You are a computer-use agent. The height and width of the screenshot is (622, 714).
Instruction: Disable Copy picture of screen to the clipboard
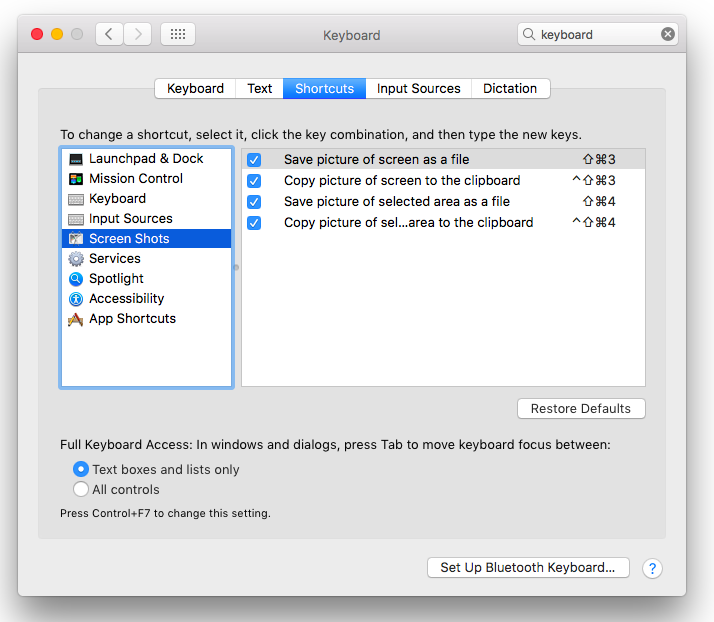254,181
